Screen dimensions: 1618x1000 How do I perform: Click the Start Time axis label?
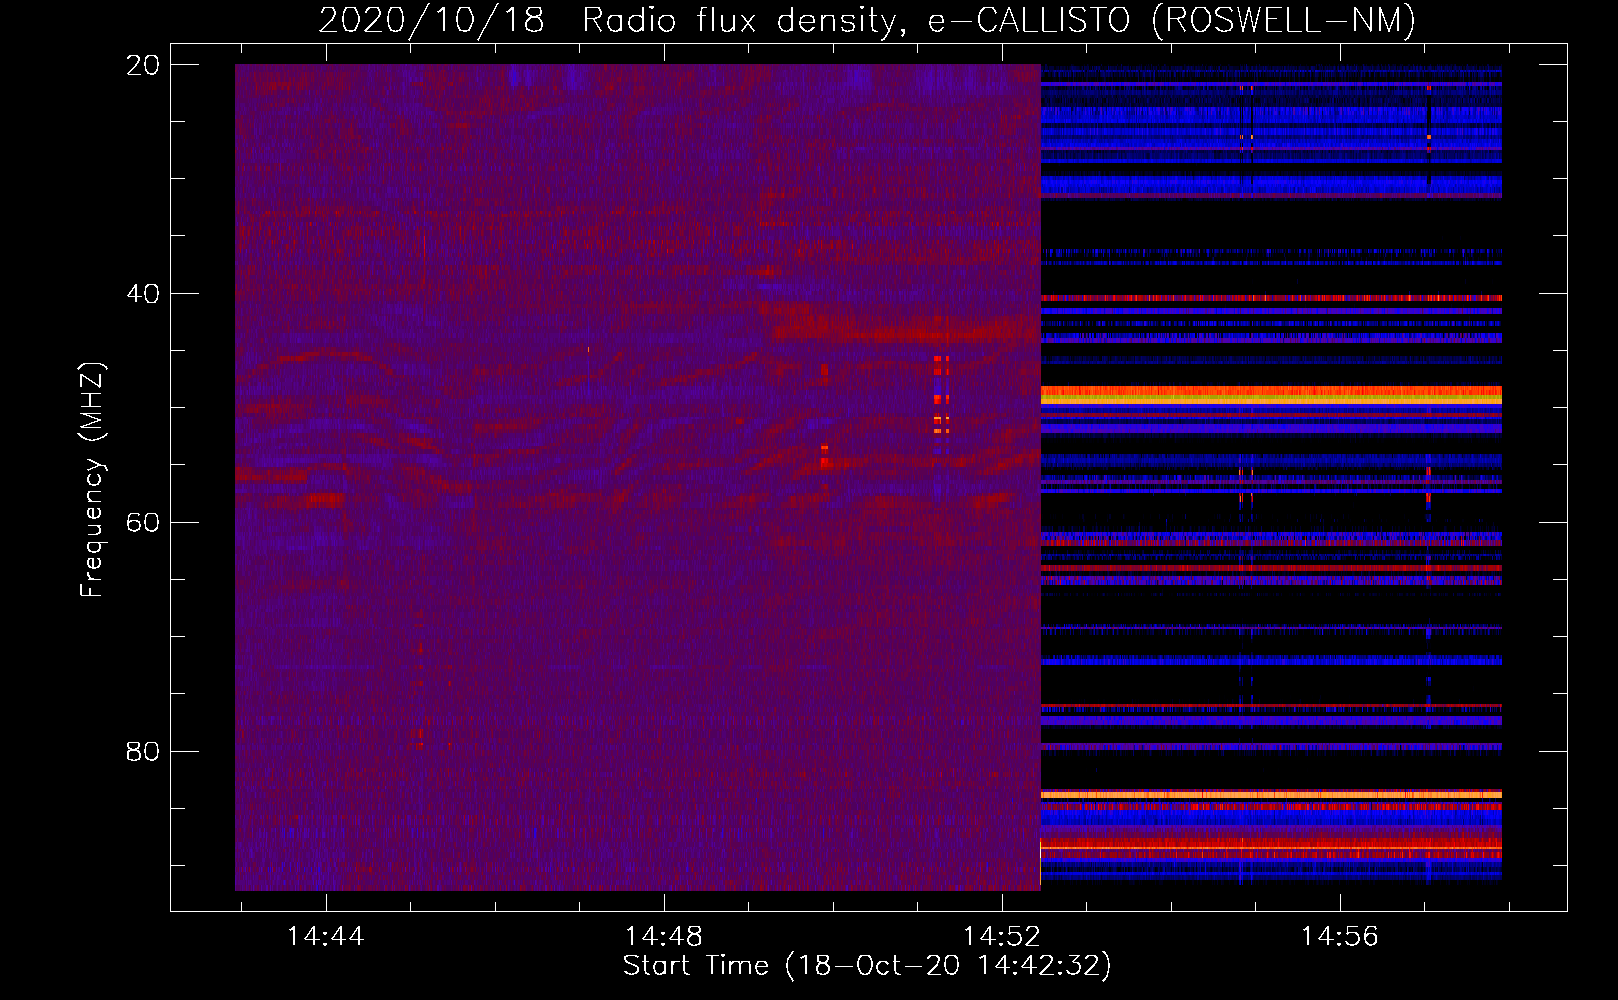point(867,966)
